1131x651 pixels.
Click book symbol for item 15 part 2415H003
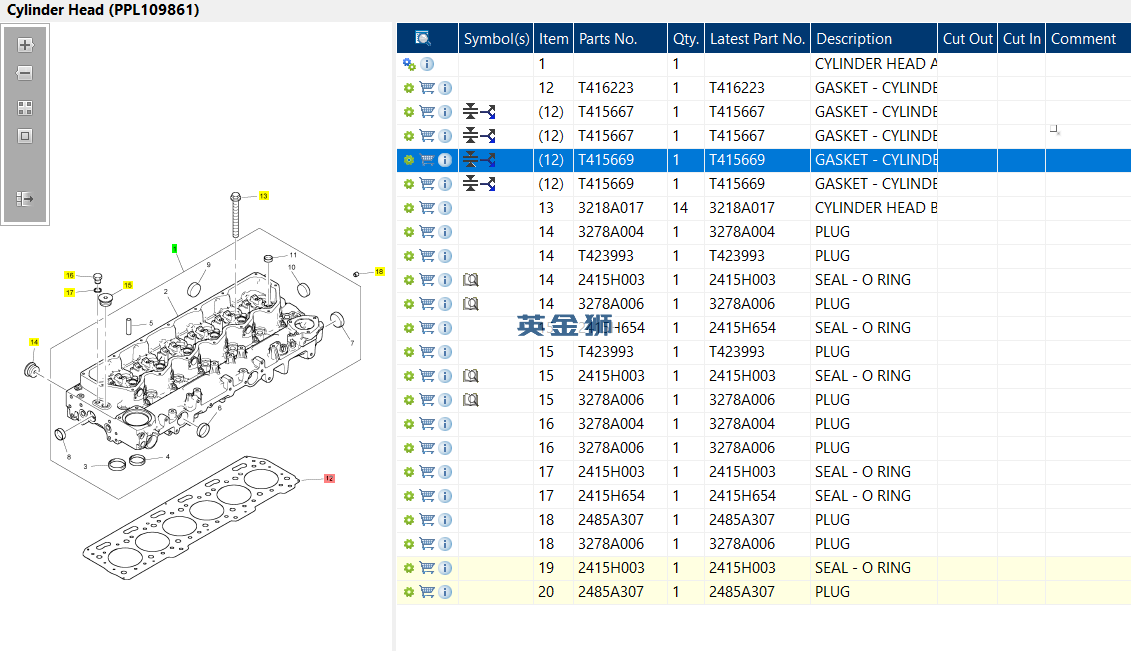pyautogui.click(x=471, y=376)
